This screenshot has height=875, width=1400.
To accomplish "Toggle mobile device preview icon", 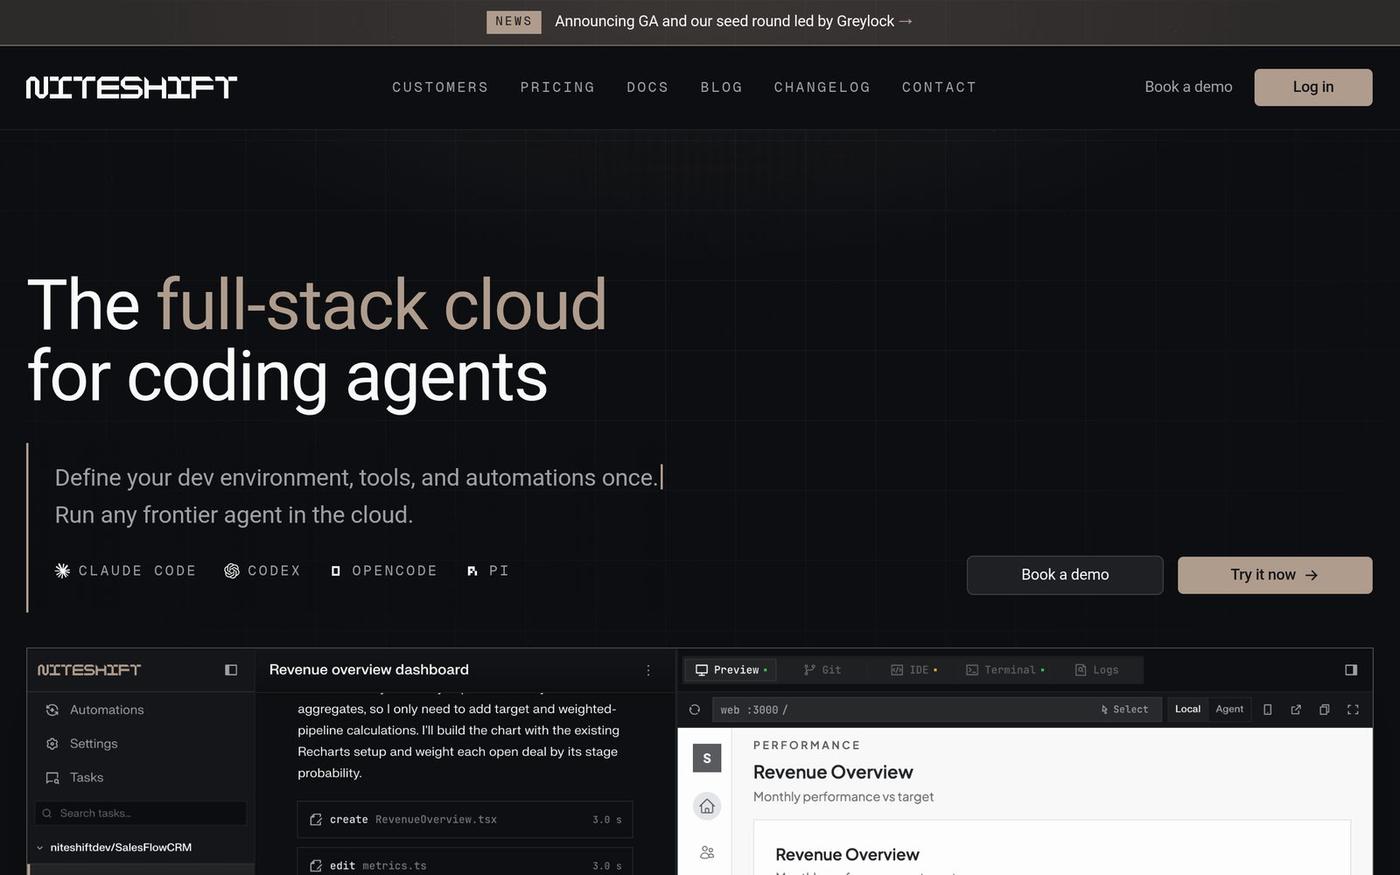I will click(x=1267, y=710).
